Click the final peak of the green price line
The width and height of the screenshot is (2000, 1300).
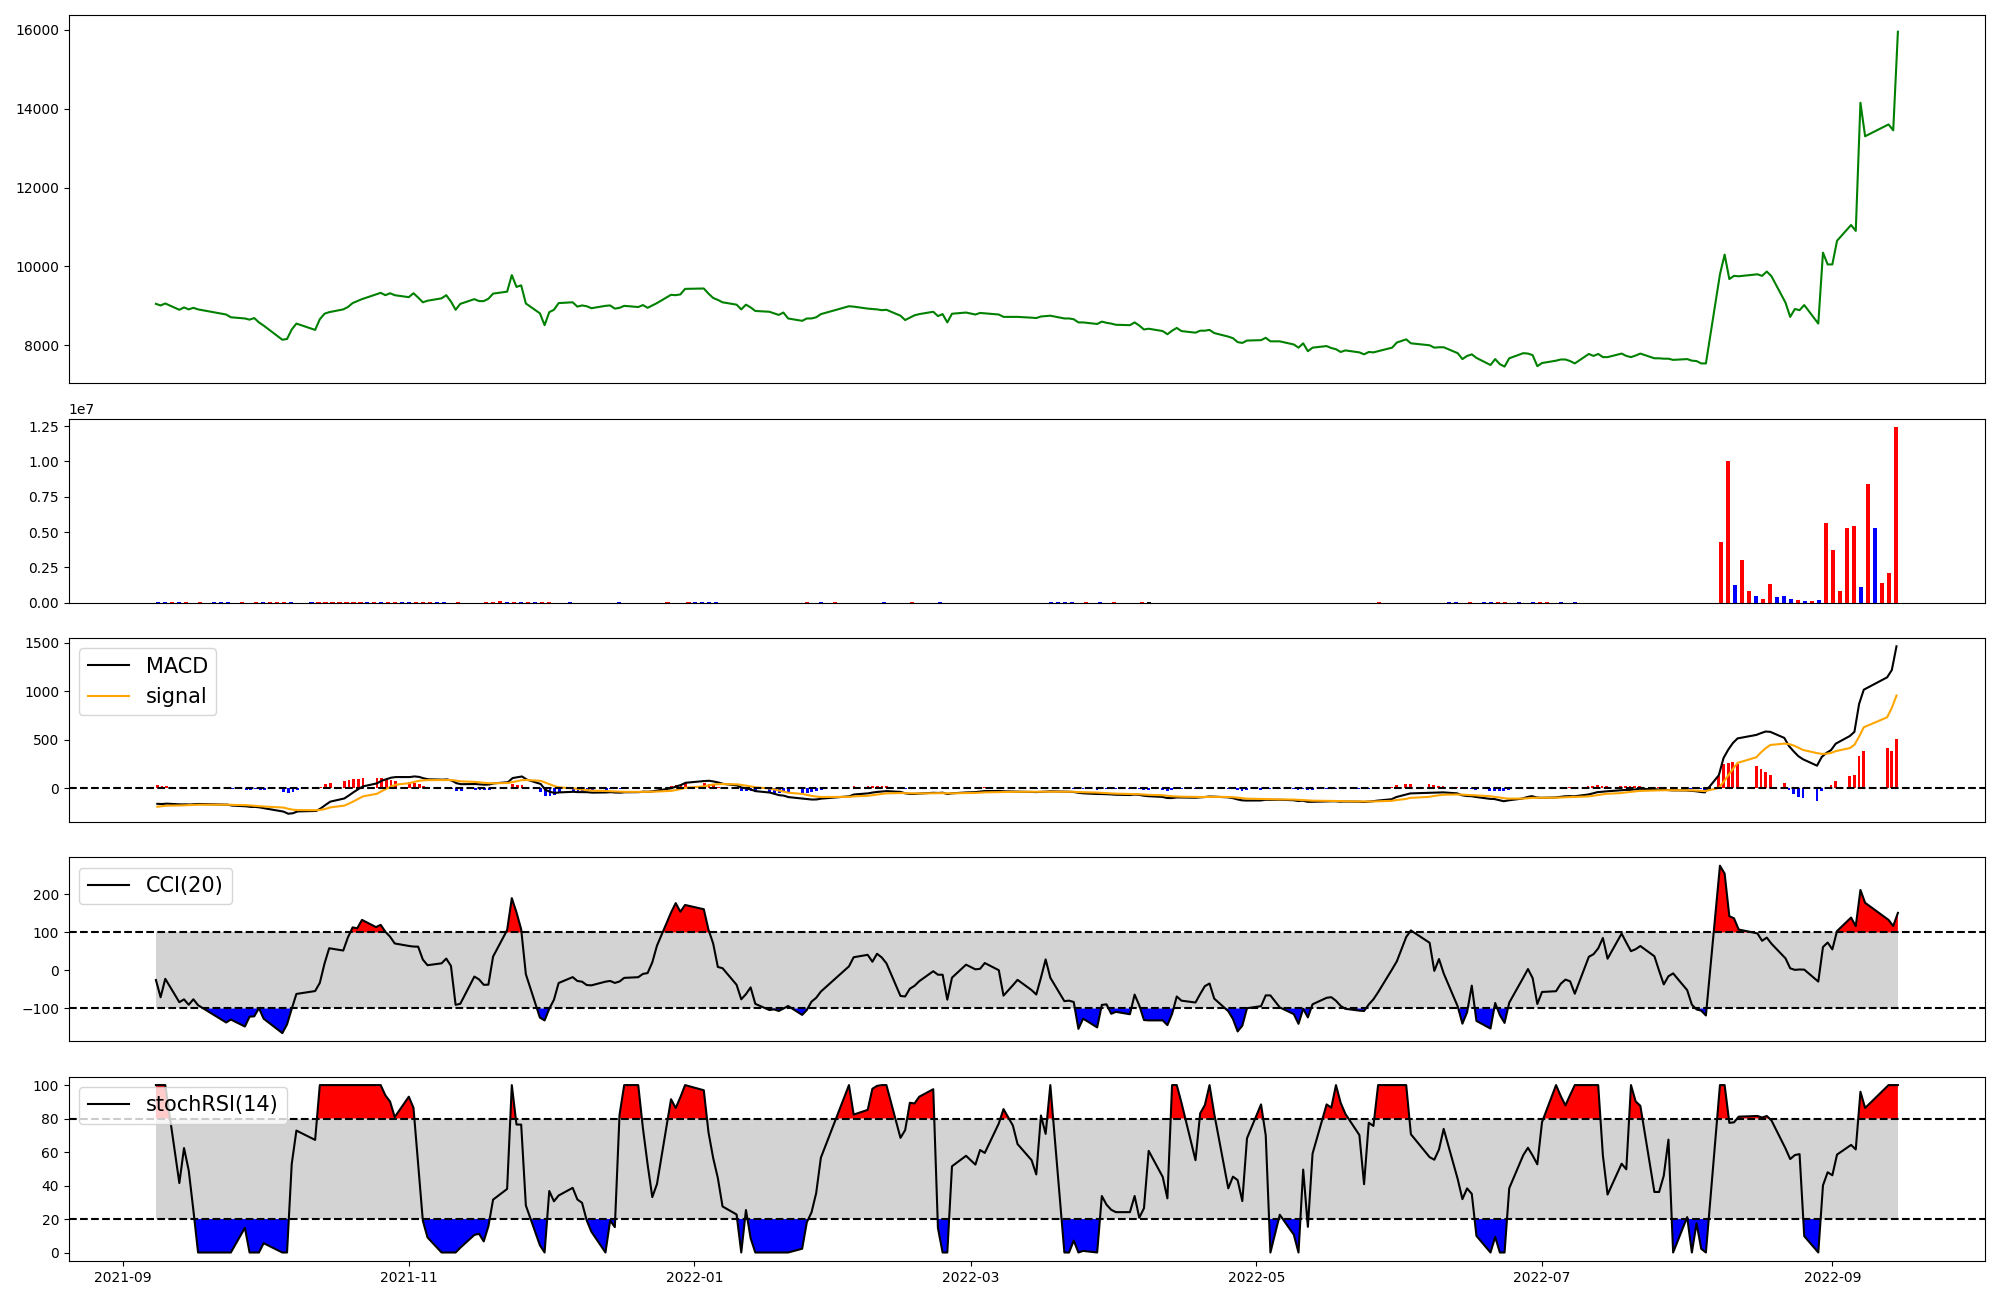[x=1897, y=32]
